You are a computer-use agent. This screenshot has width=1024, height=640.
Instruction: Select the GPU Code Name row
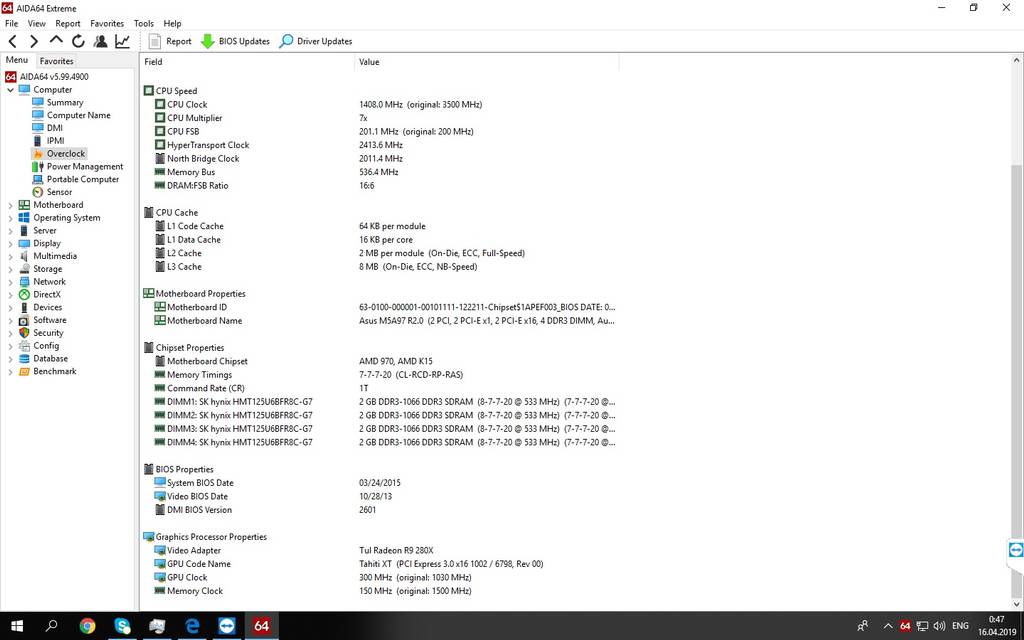(379, 564)
